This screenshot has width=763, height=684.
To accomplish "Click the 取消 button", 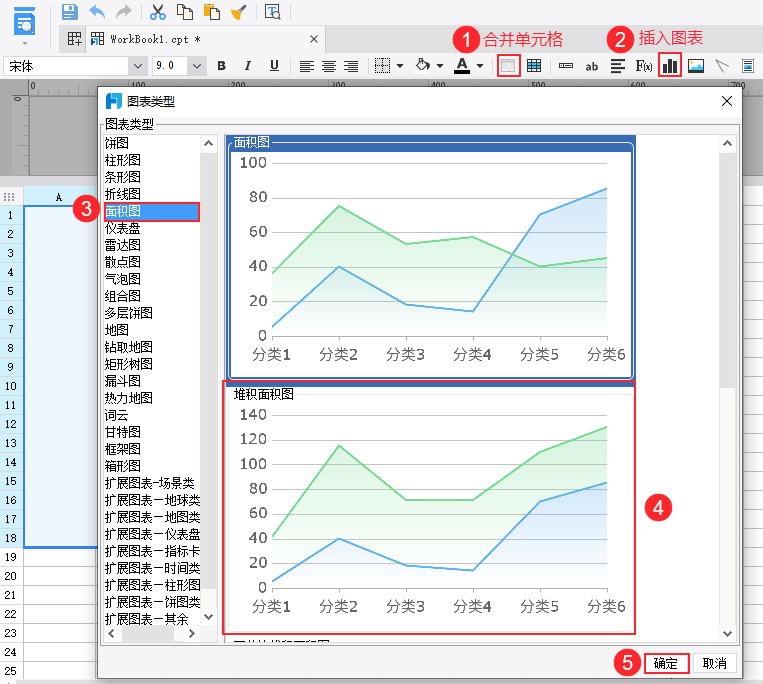I will (714, 663).
